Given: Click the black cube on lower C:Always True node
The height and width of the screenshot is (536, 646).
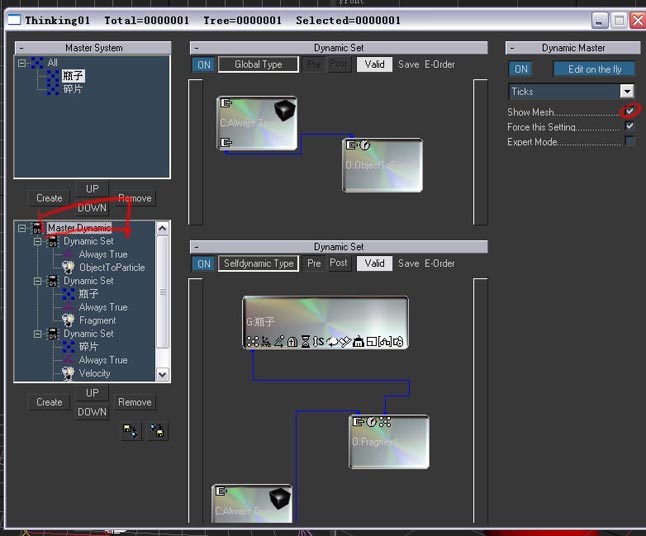Looking at the screenshot, I should [x=280, y=499].
